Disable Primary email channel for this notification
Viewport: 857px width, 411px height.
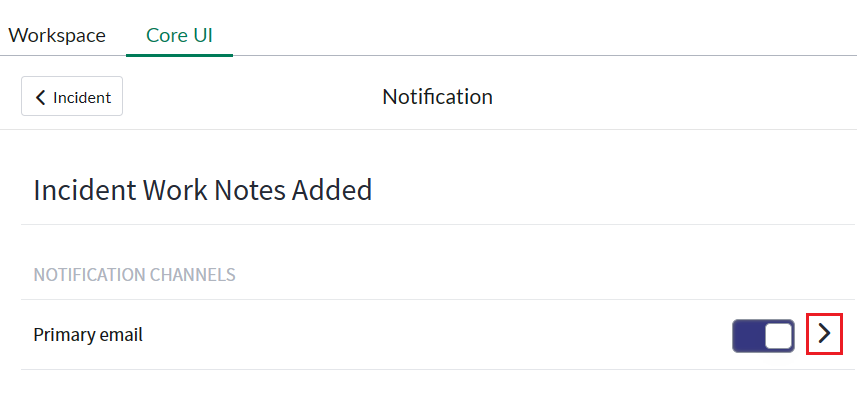click(763, 336)
